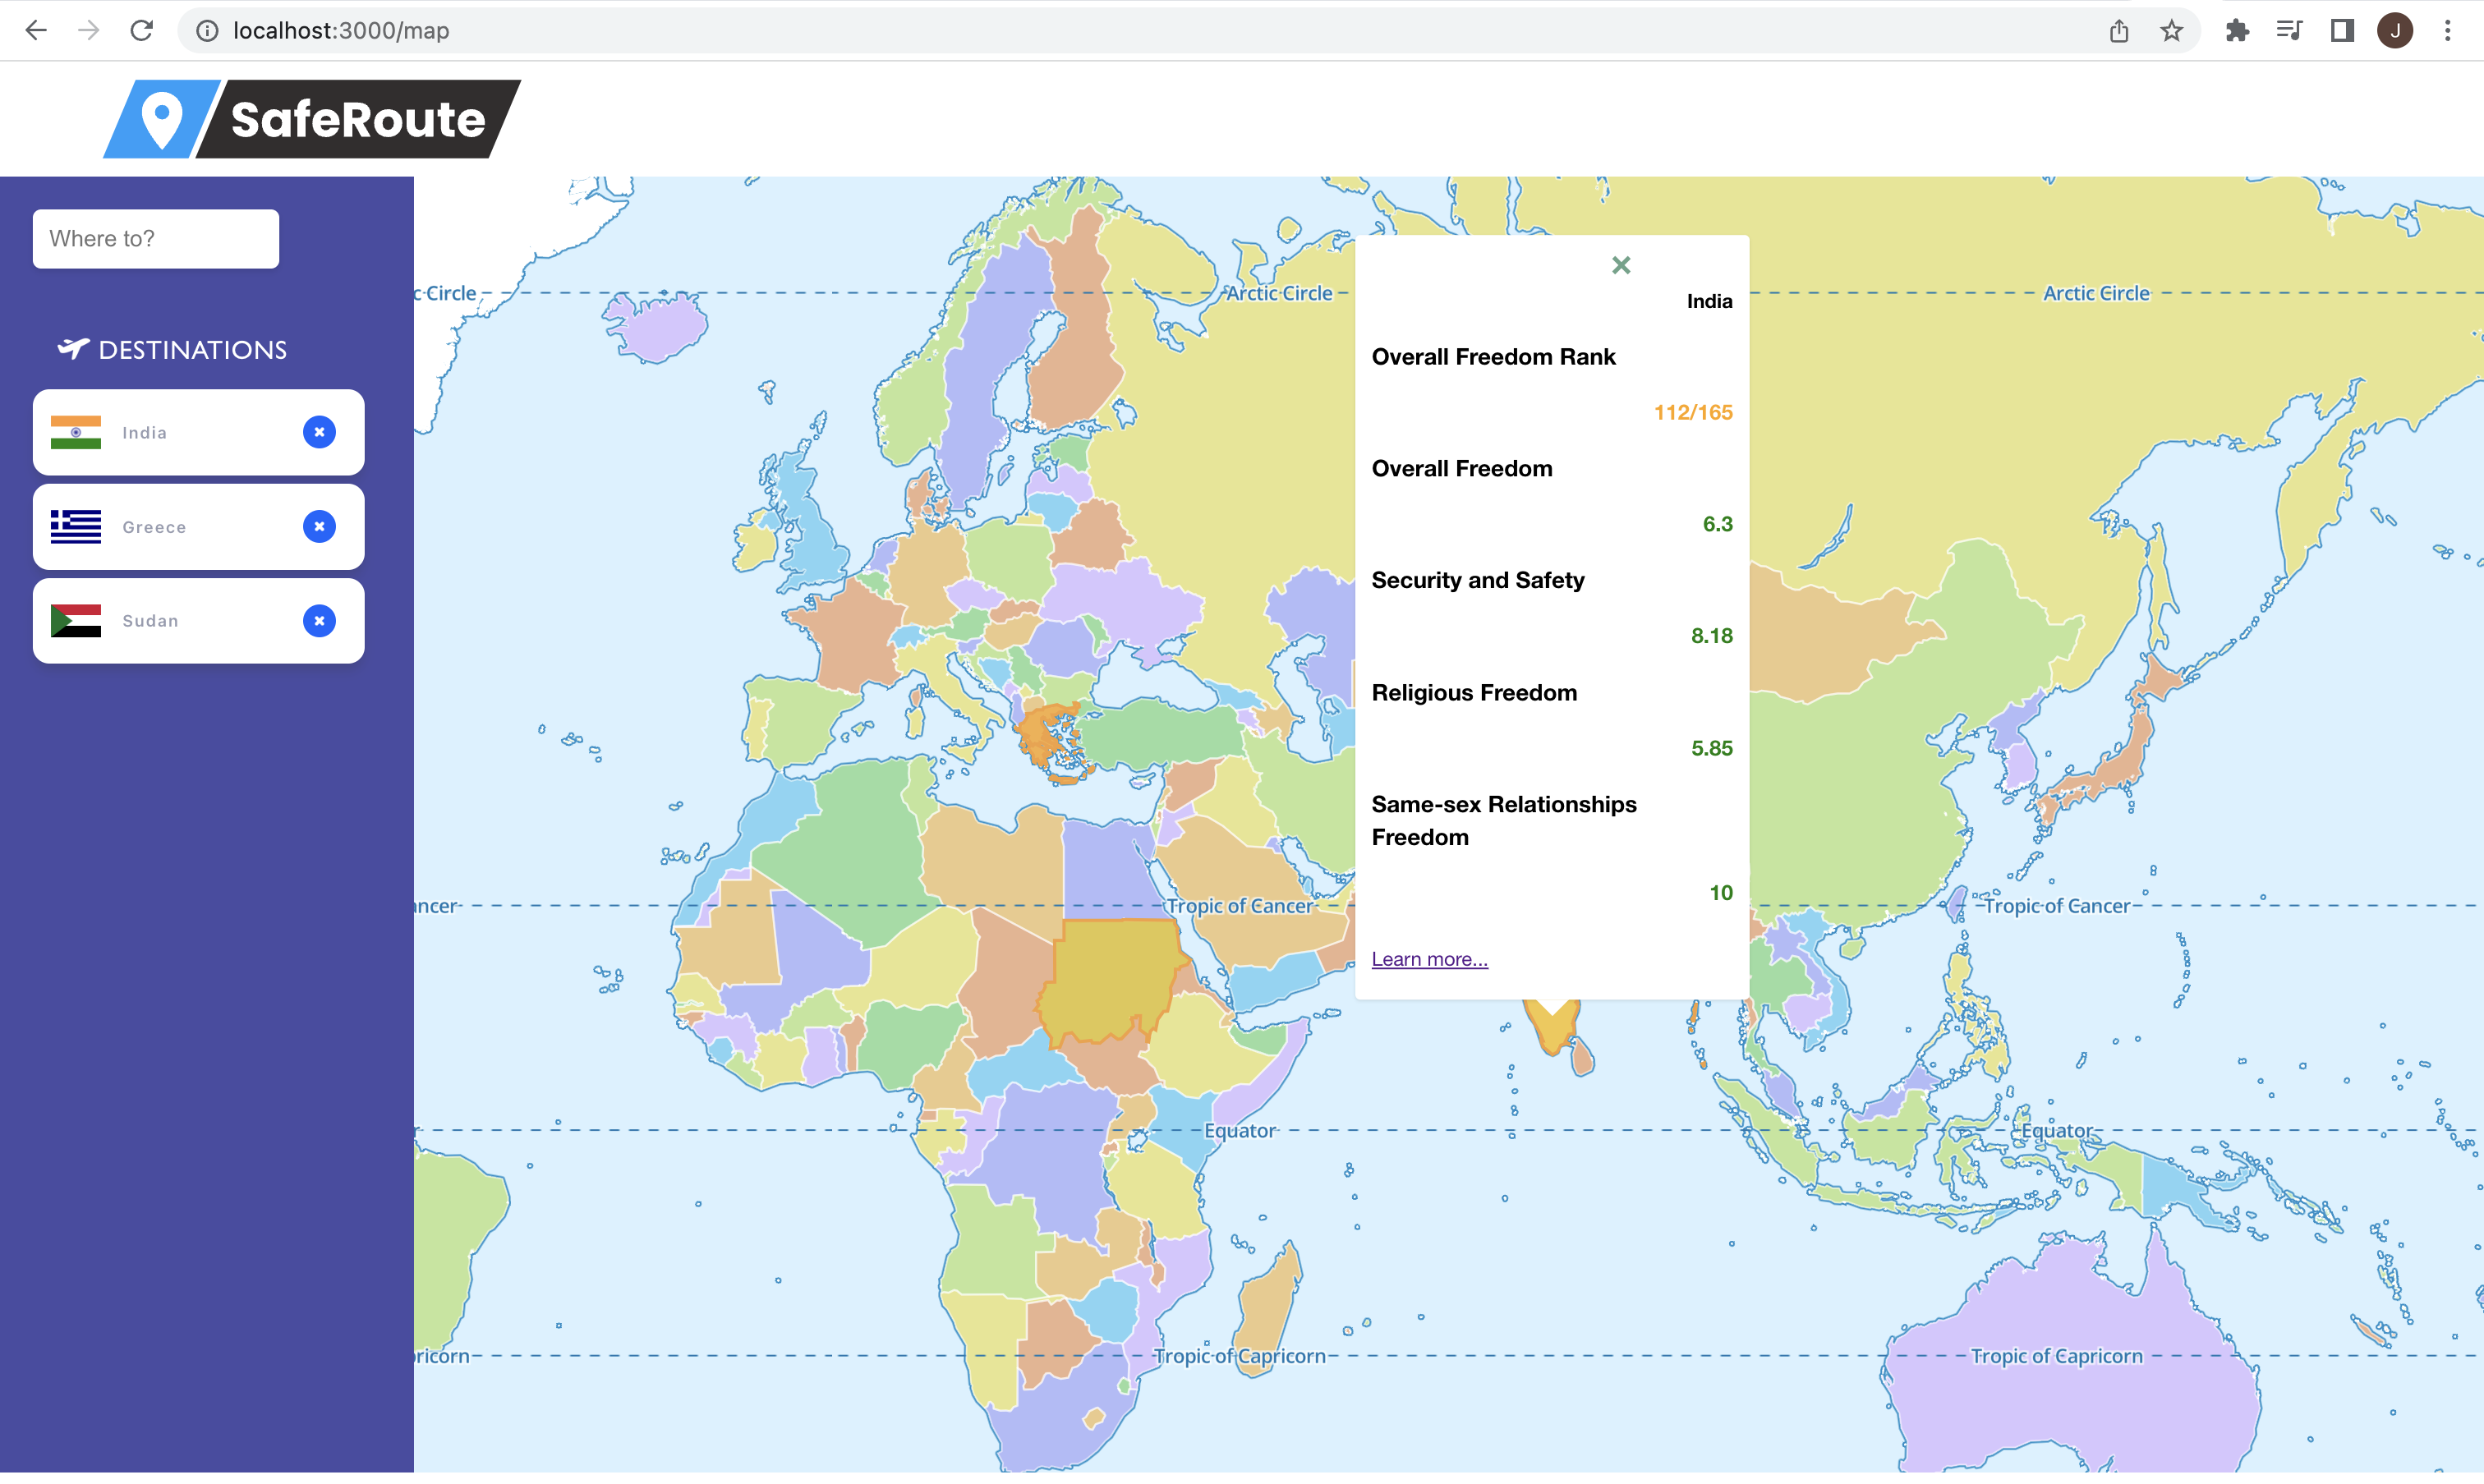Open the browser extensions puzzle icon

(x=2237, y=31)
